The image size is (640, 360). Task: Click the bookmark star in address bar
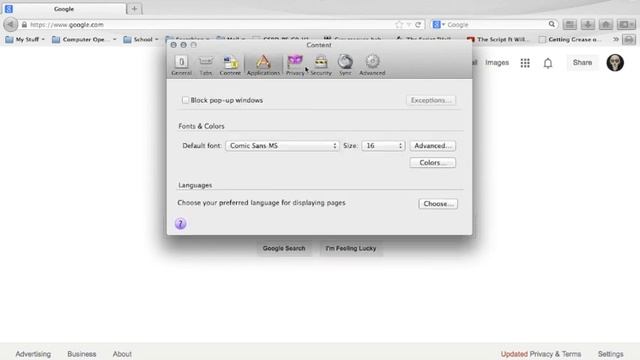tap(399, 24)
